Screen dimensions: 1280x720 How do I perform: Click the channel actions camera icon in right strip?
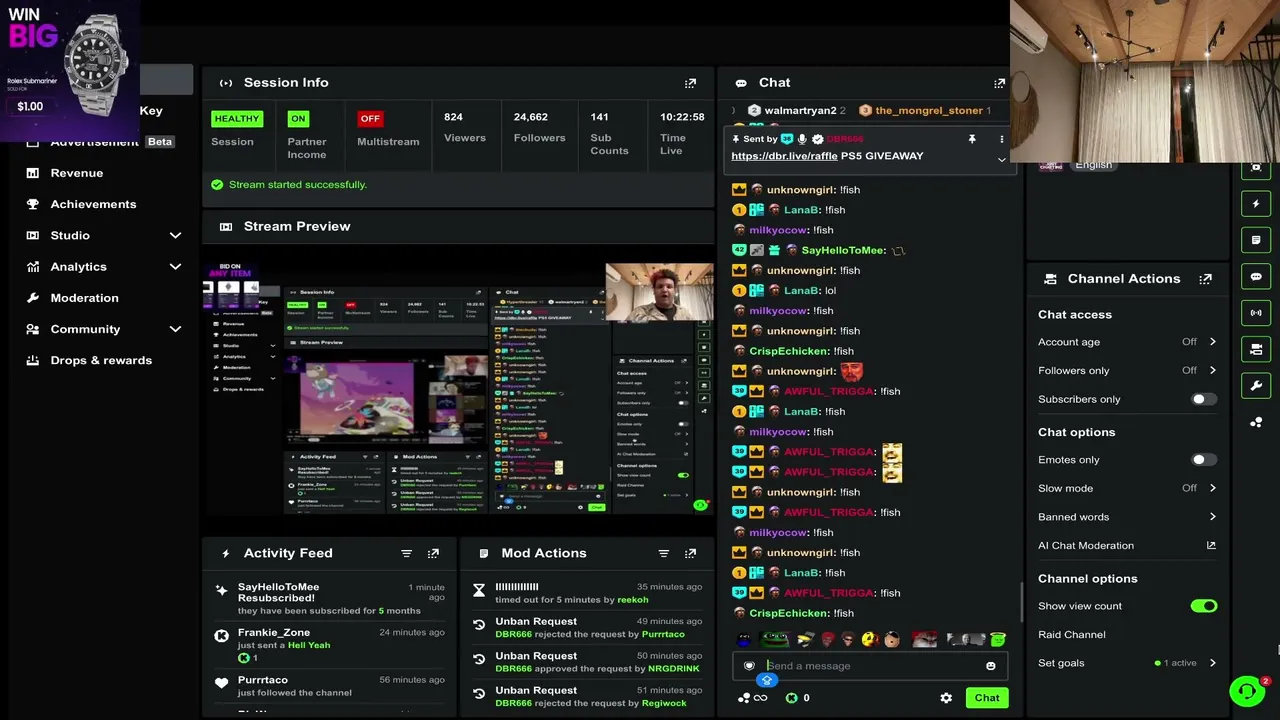click(x=1256, y=349)
